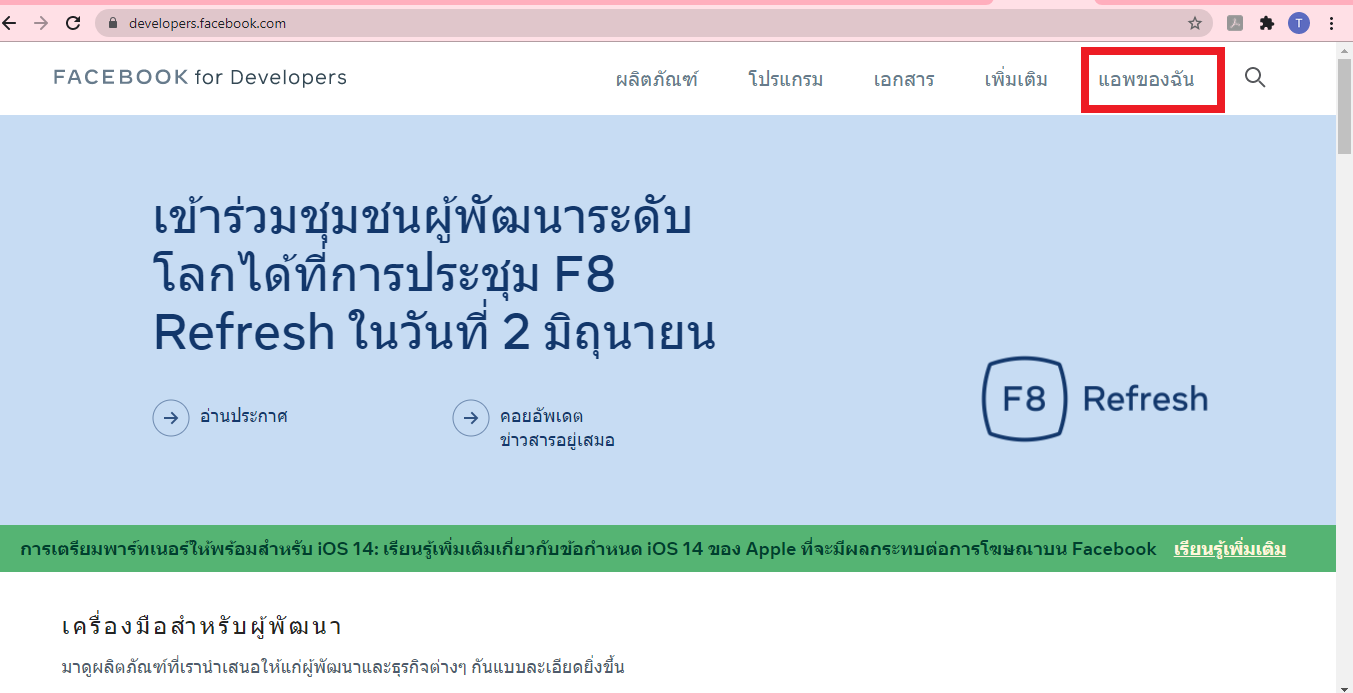Image resolution: width=1353 pixels, height=693 pixels.
Task: Click arrow circle beside อ่านประกาศ
Action: (x=171, y=418)
